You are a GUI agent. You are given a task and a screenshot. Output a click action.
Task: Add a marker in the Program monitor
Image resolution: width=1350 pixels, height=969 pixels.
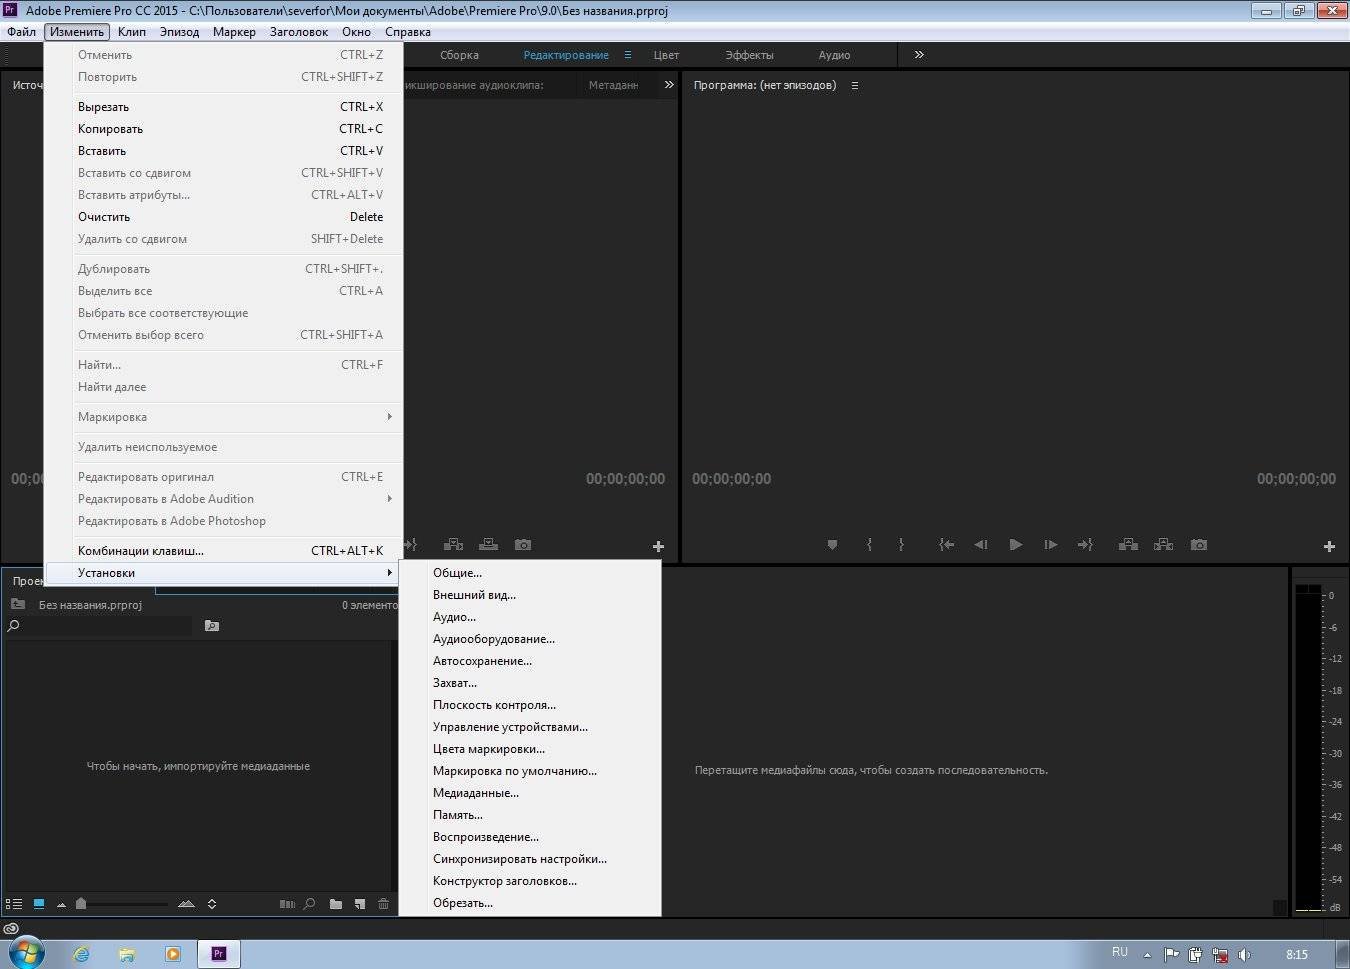tap(832, 545)
